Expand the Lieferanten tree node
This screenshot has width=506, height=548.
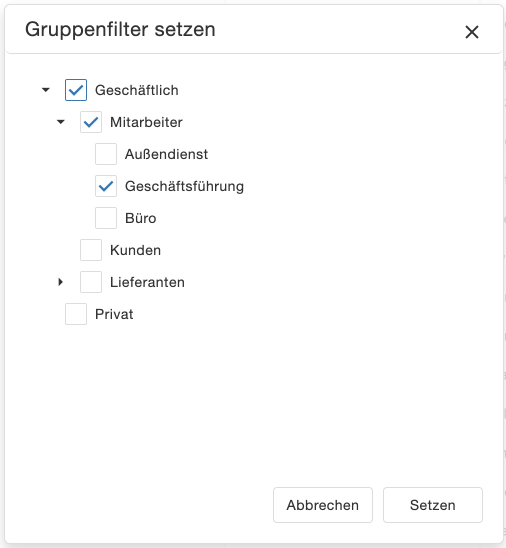click(60, 282)
